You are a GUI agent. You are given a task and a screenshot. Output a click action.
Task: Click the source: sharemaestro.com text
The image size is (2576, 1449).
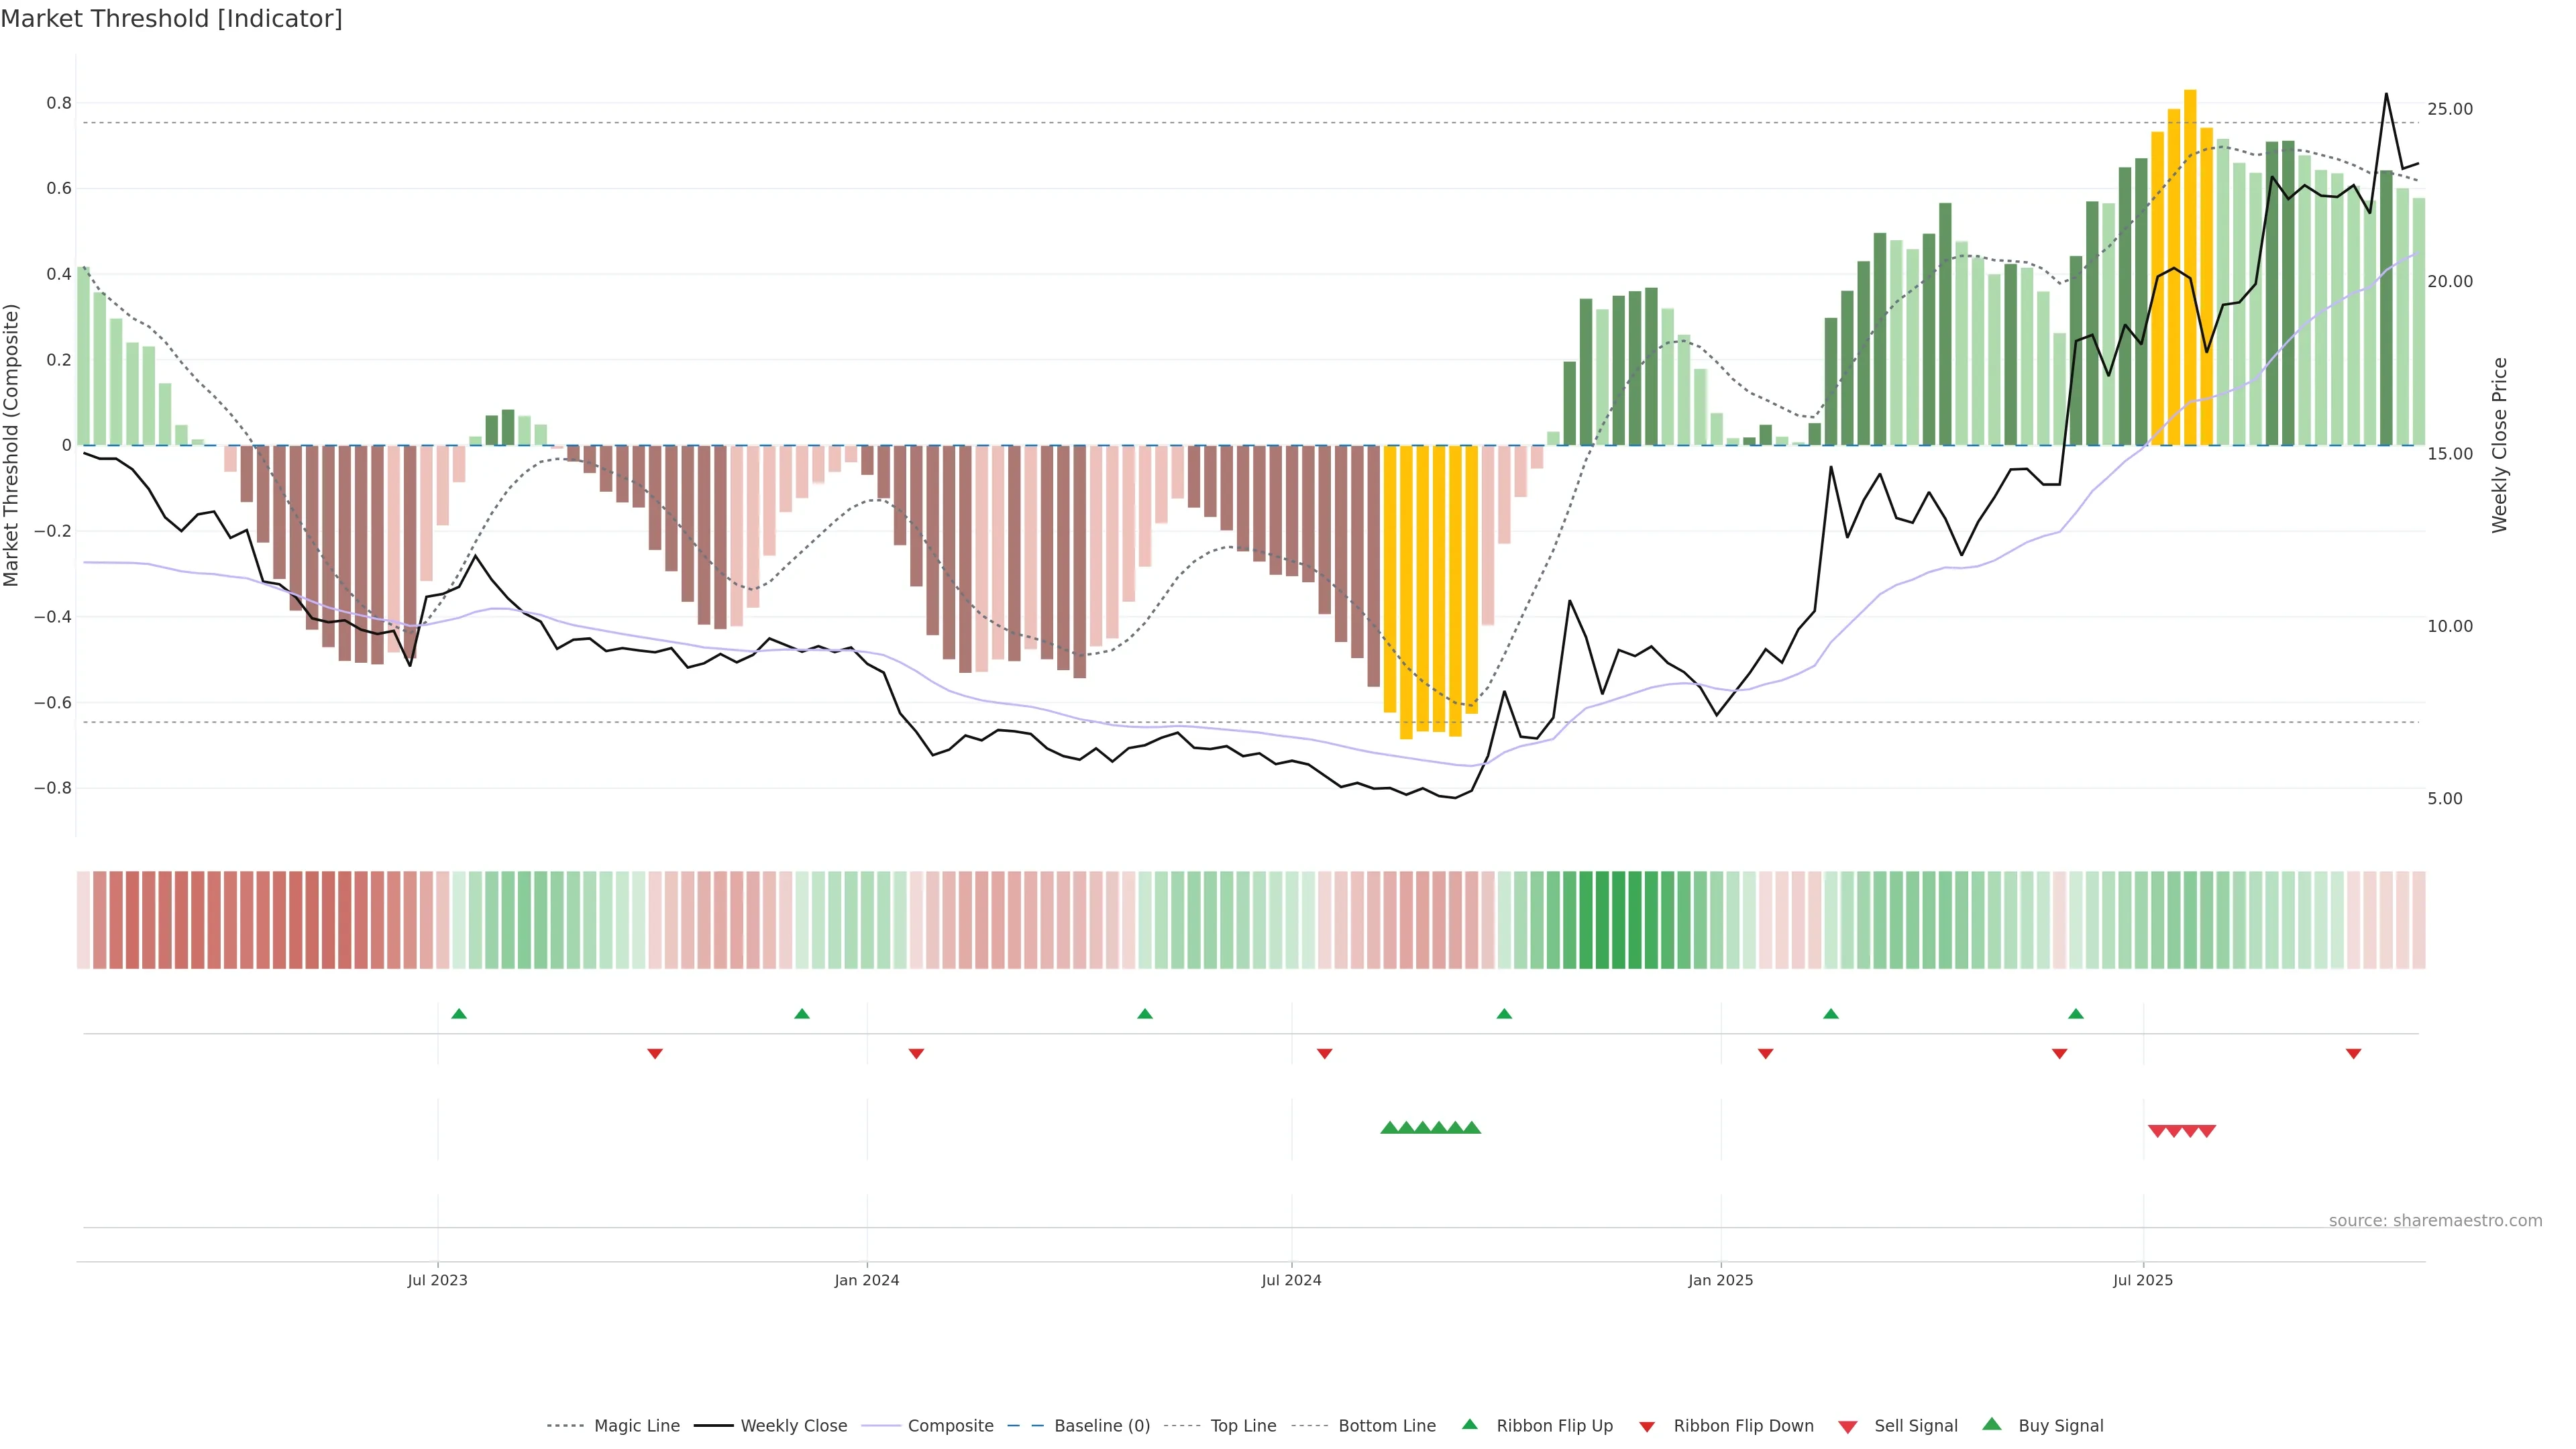click(2435, 1220)
